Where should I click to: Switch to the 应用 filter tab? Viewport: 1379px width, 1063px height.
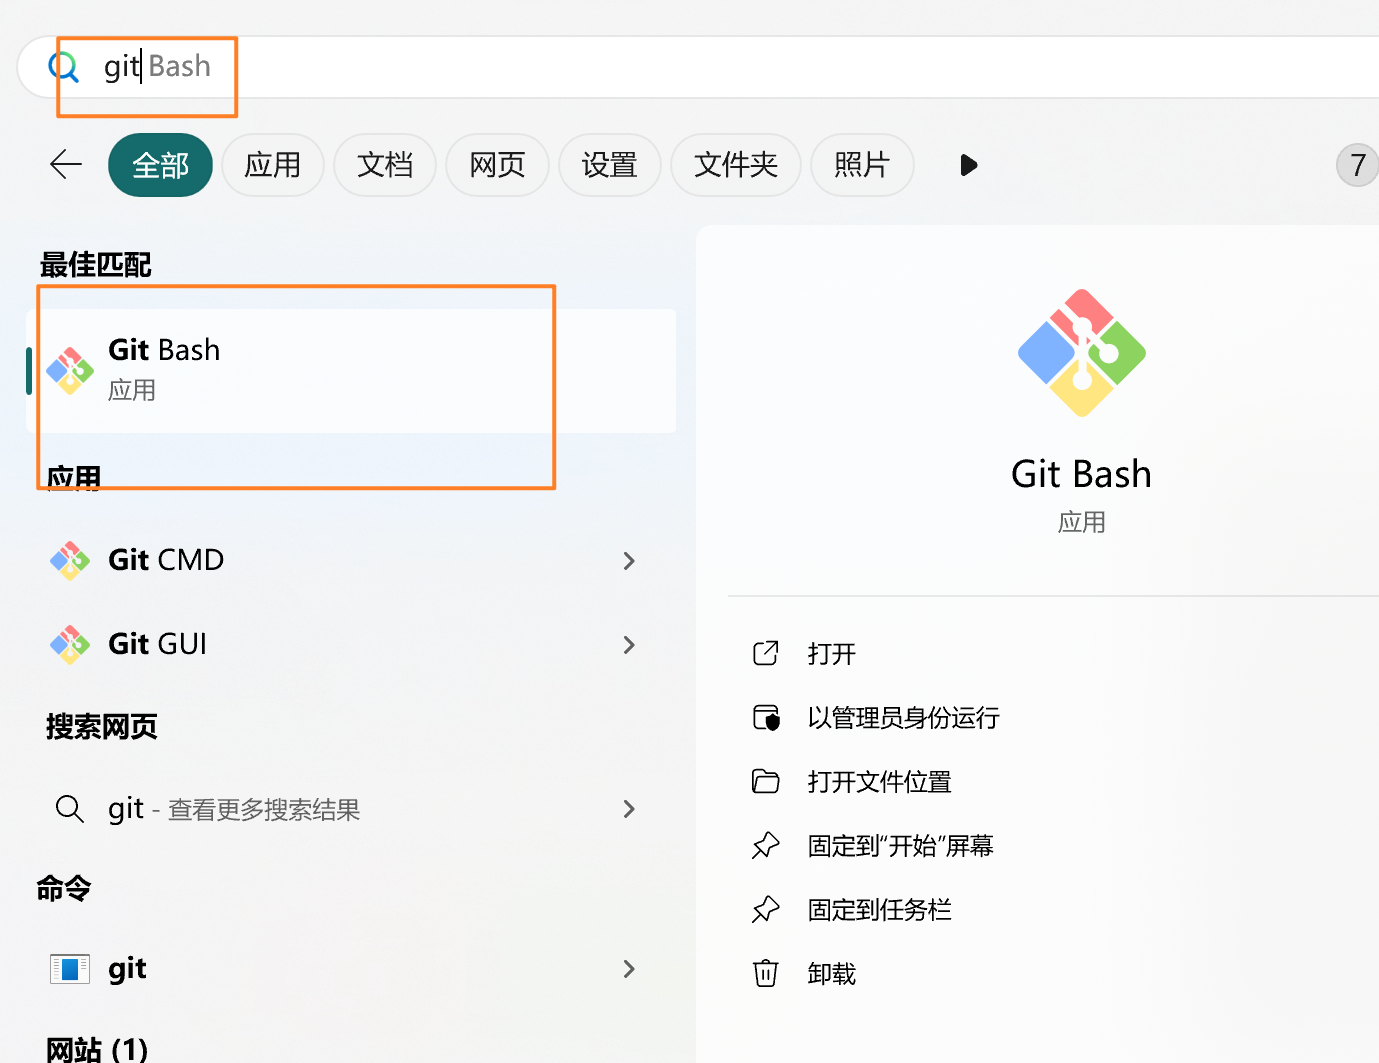tap(273, 165)
